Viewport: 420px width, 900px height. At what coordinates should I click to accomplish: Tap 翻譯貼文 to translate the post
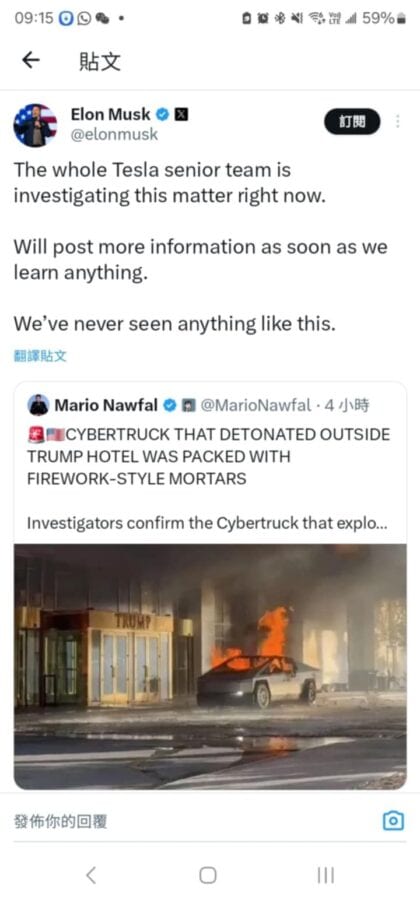40,356
